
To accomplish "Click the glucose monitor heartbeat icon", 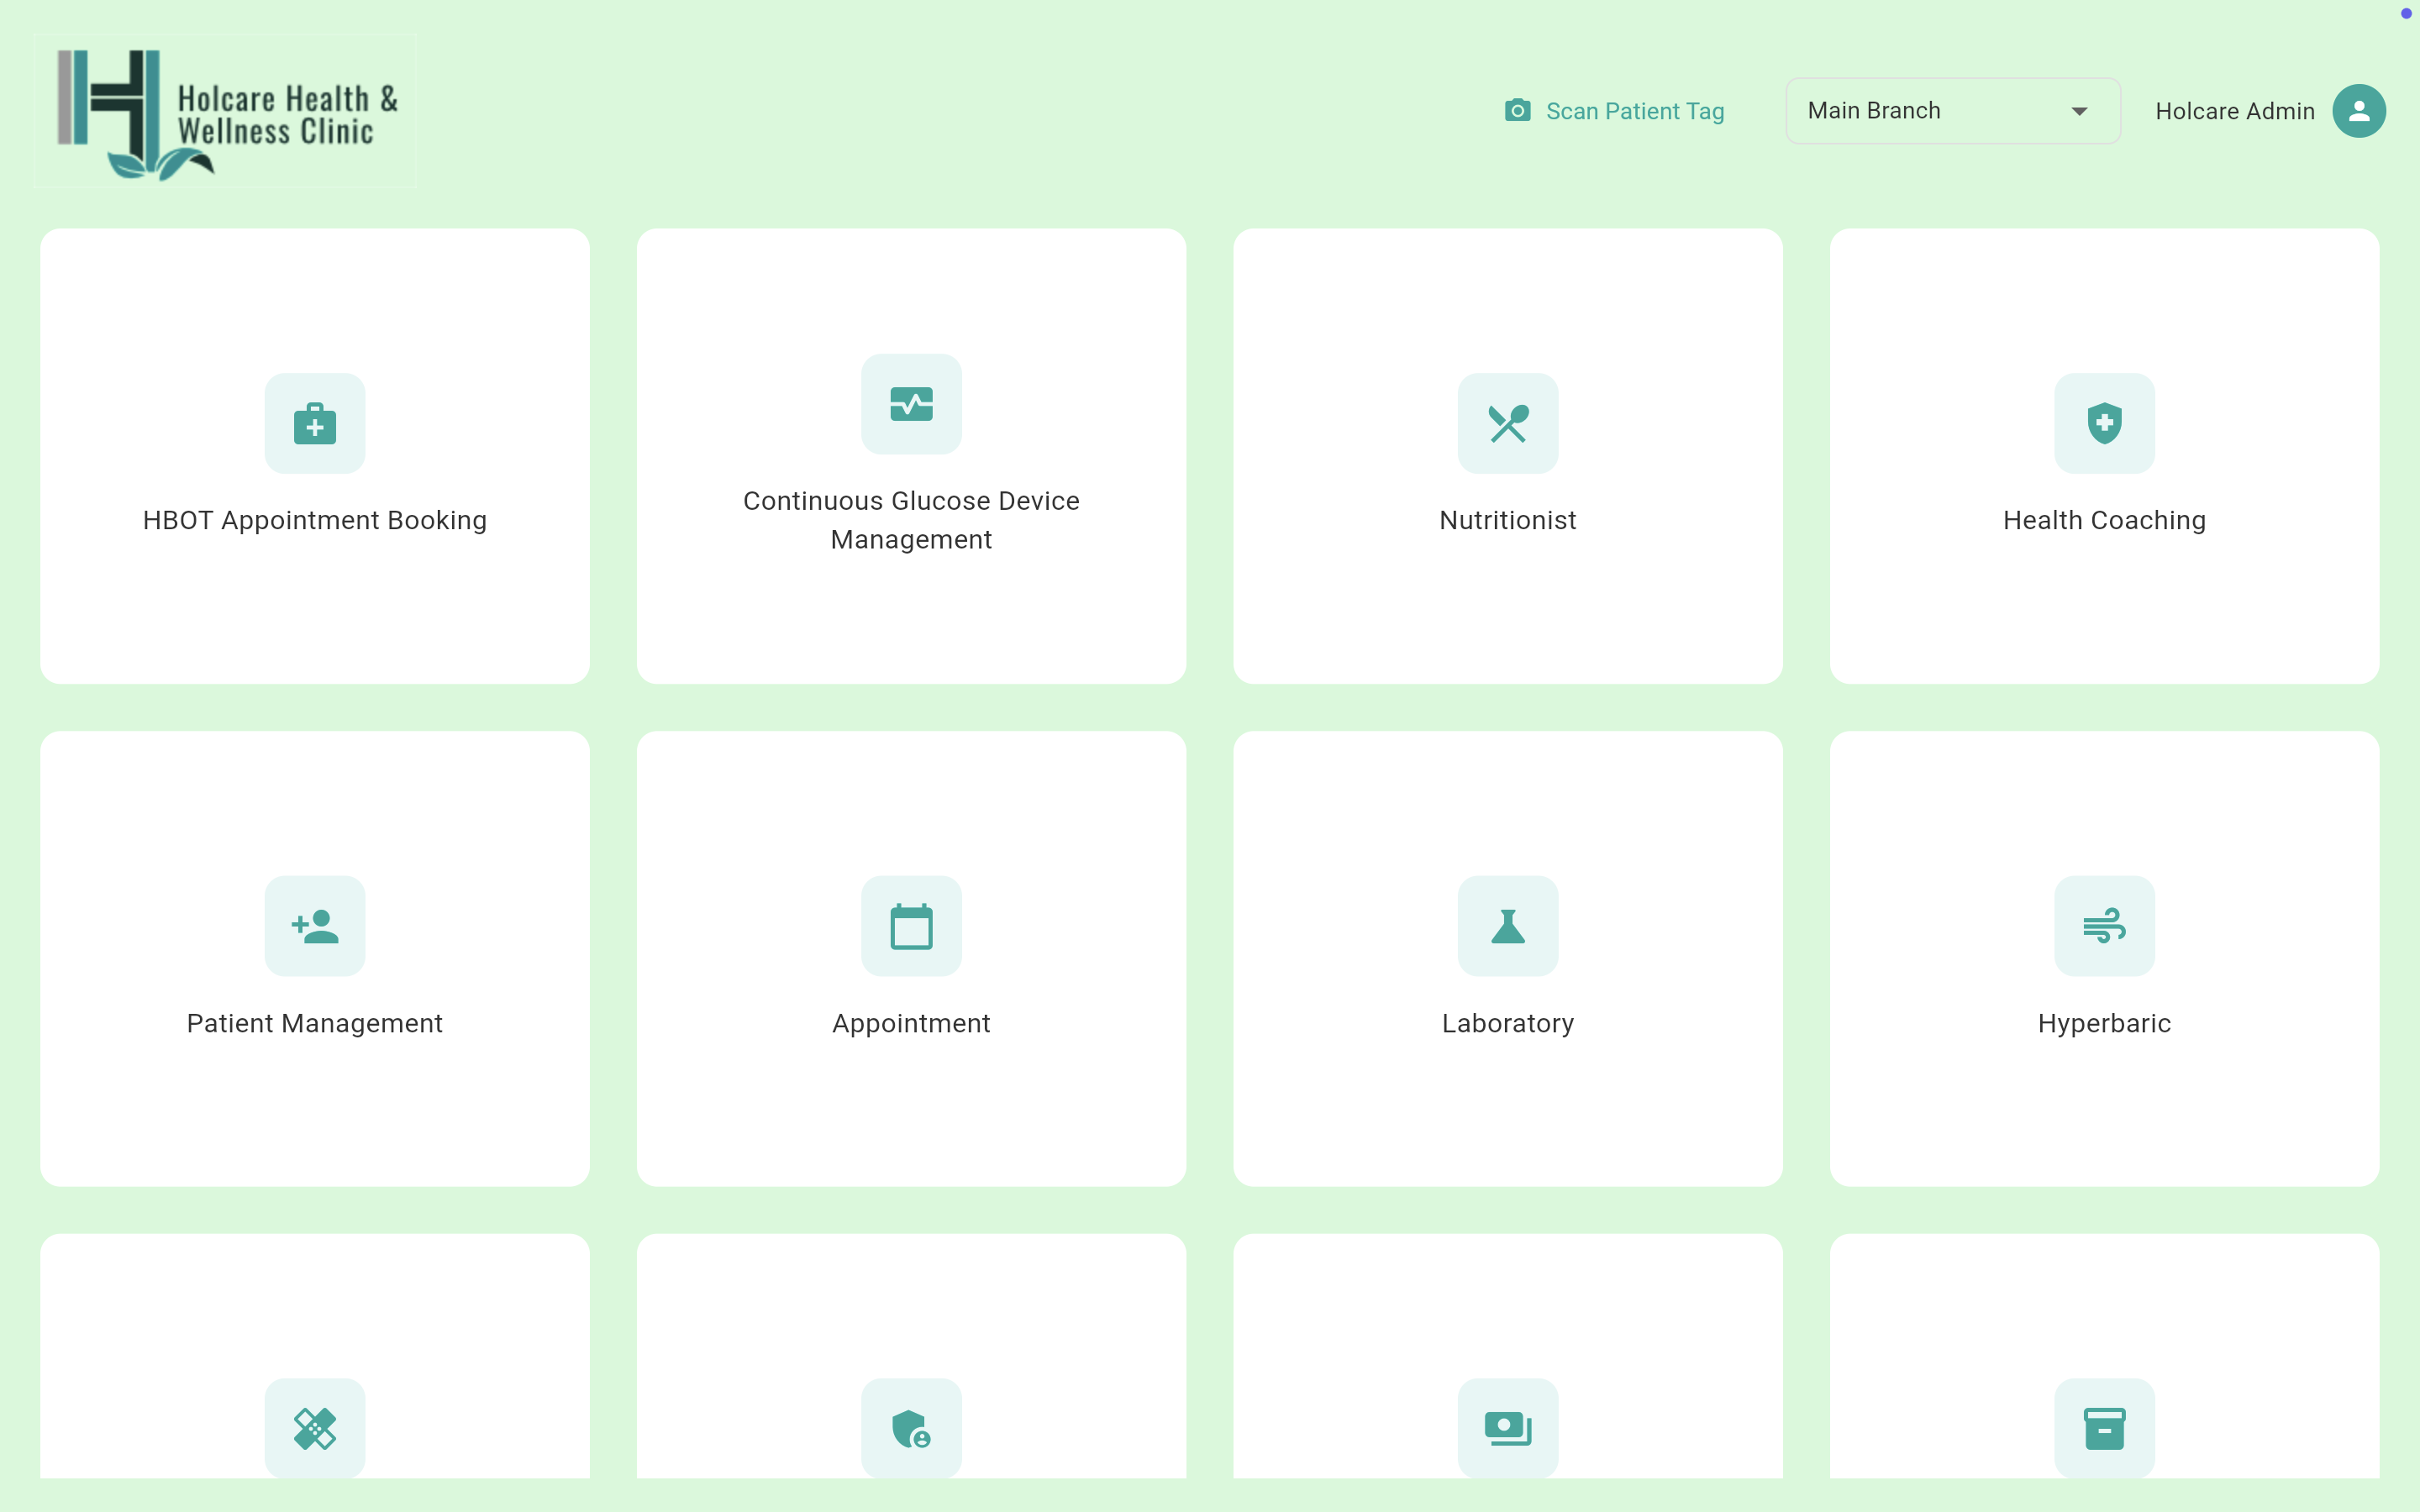I will coord(911,404).
